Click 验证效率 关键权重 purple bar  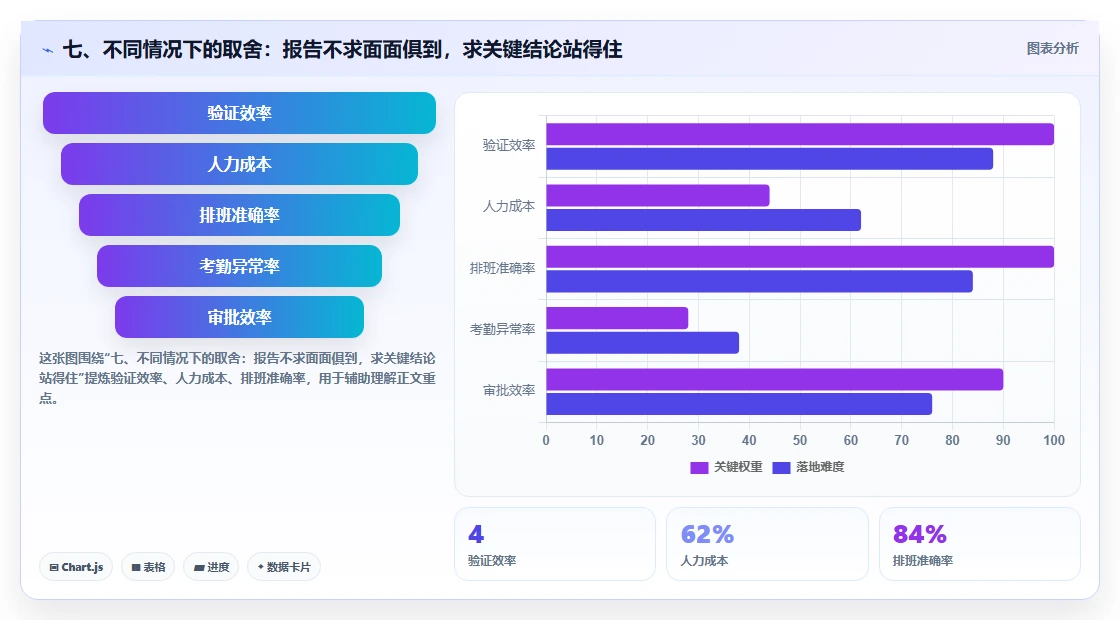point(800,134)
